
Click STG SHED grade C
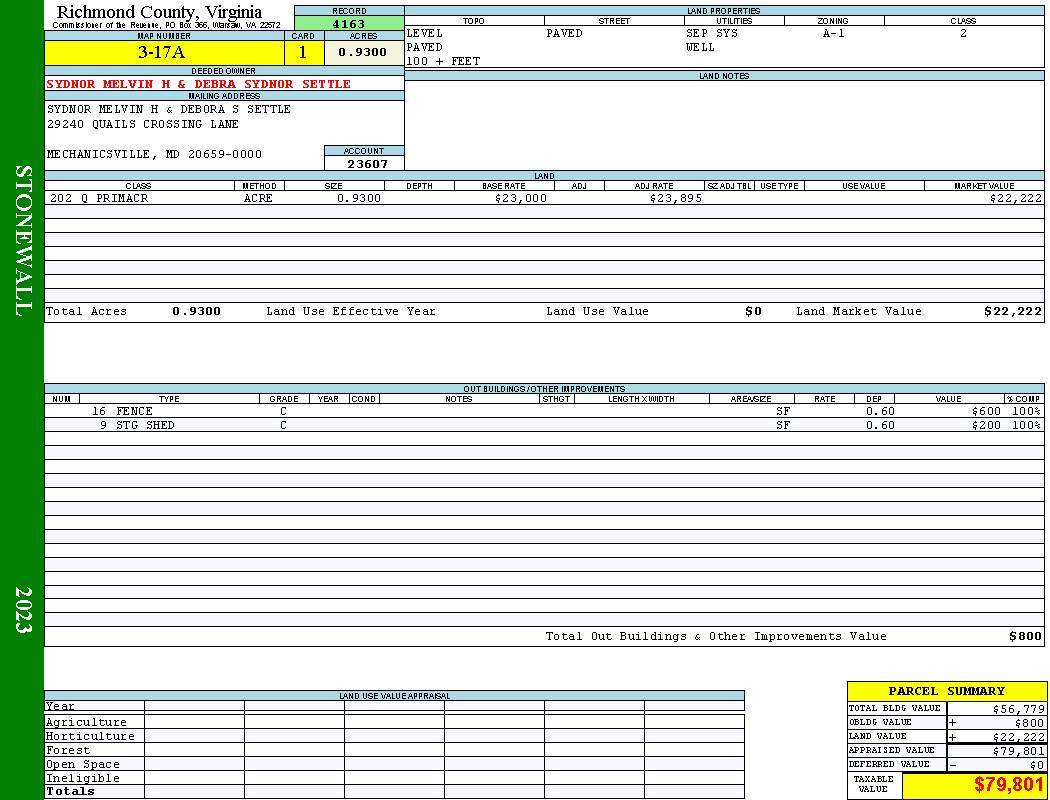(x=283, y=425)
